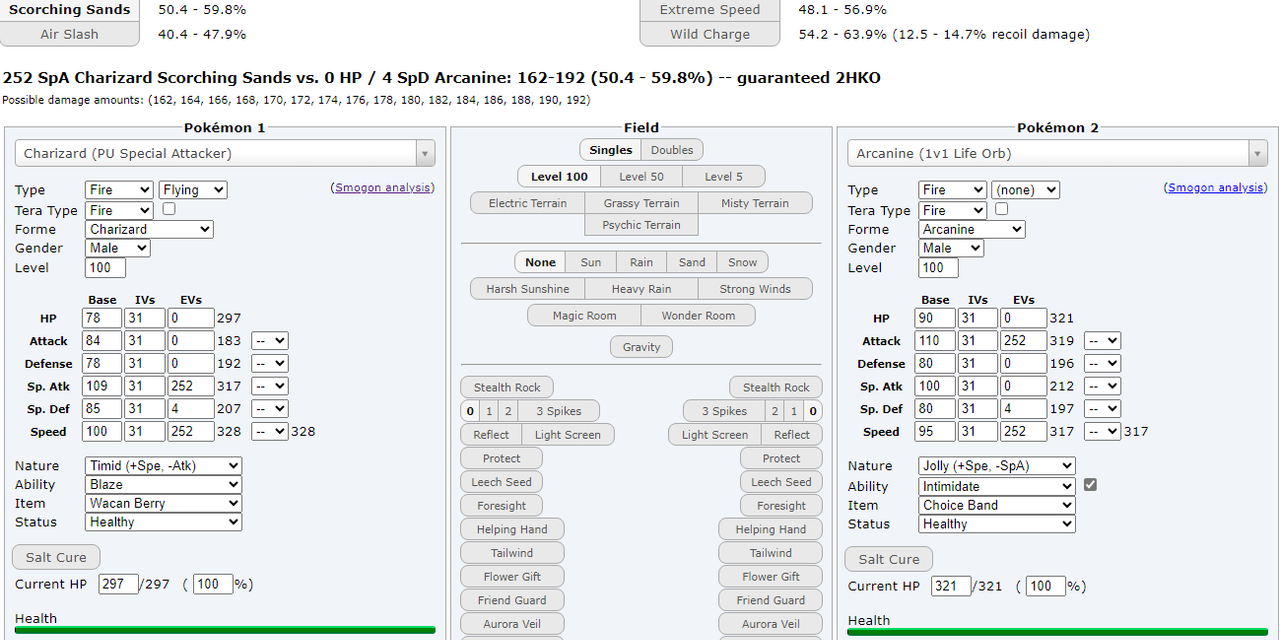Screen dimensions: 1280x640
Task: Select Level 5 option
Action: click(x=723, y=176)
